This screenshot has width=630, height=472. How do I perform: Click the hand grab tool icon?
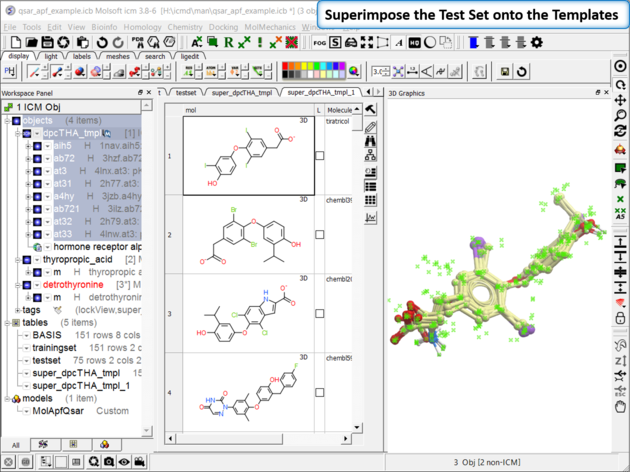(621, 408)
